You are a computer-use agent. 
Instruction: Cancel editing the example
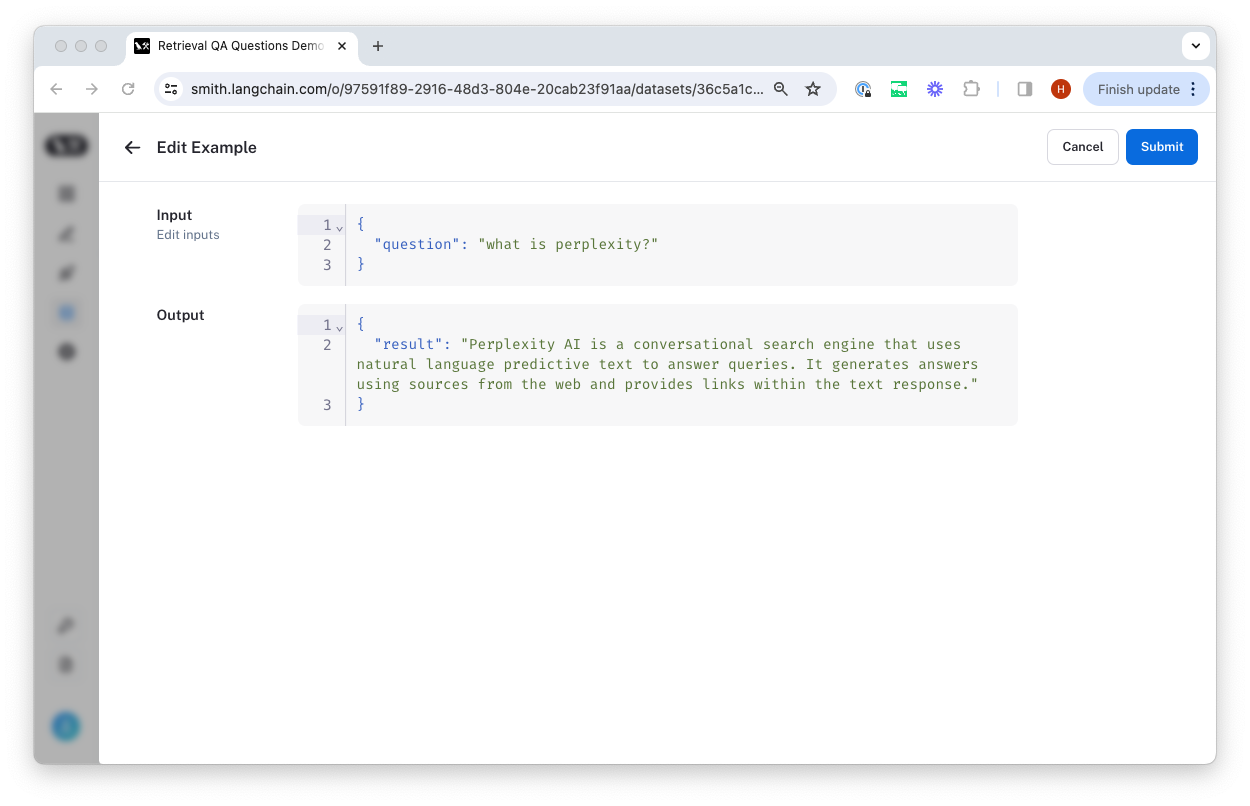[1082, 147]
